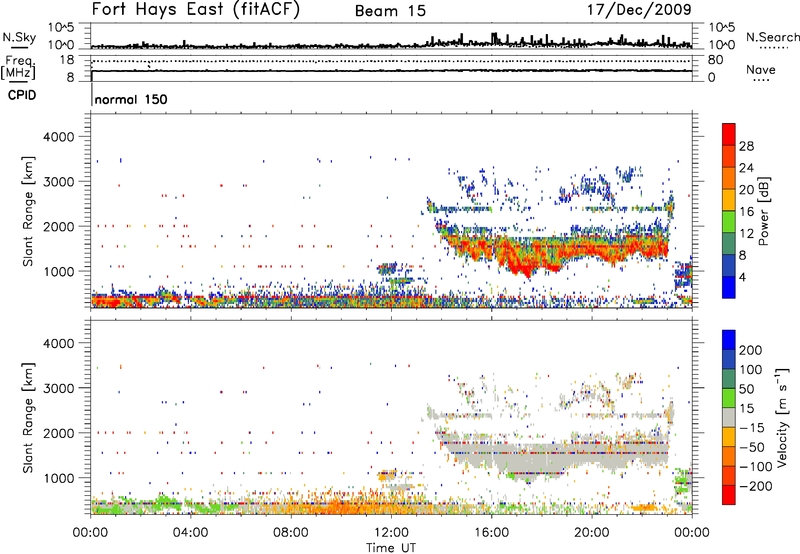Click the "N.Sky" legend label
Viewport: 800px width, 554px height.
pos(19,37)
